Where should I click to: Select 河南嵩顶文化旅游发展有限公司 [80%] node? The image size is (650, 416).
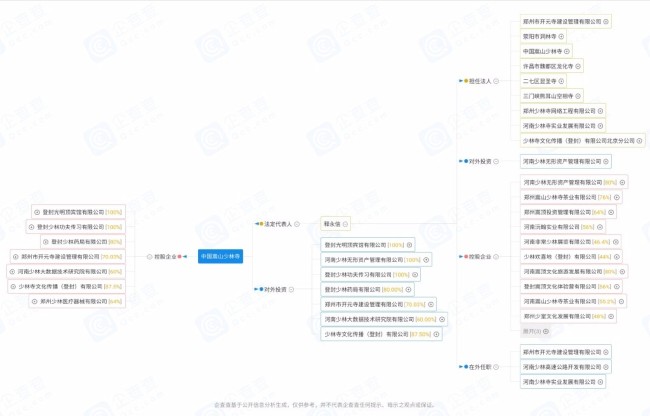point(574,272)
